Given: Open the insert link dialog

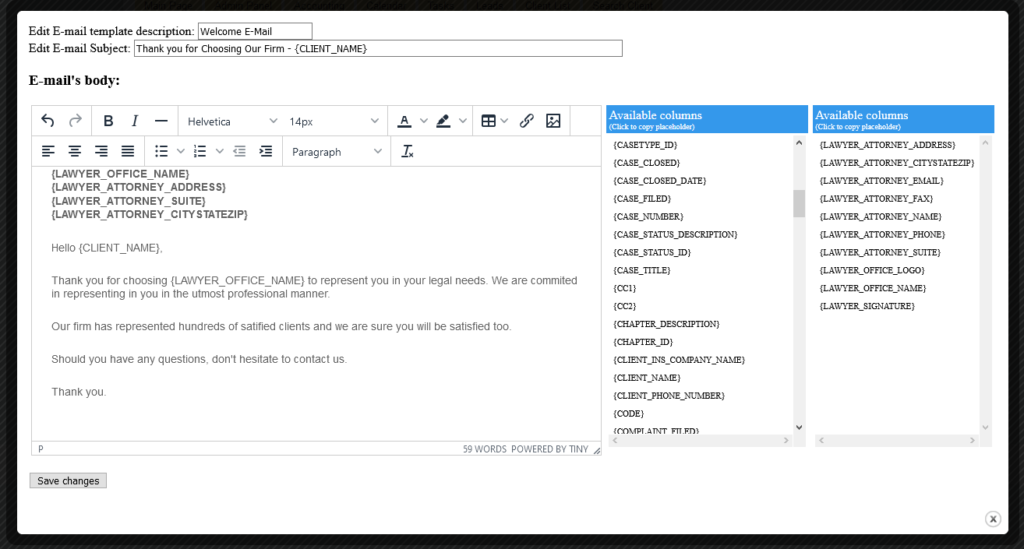Looking at the screenshot, I should click(526, 121).
